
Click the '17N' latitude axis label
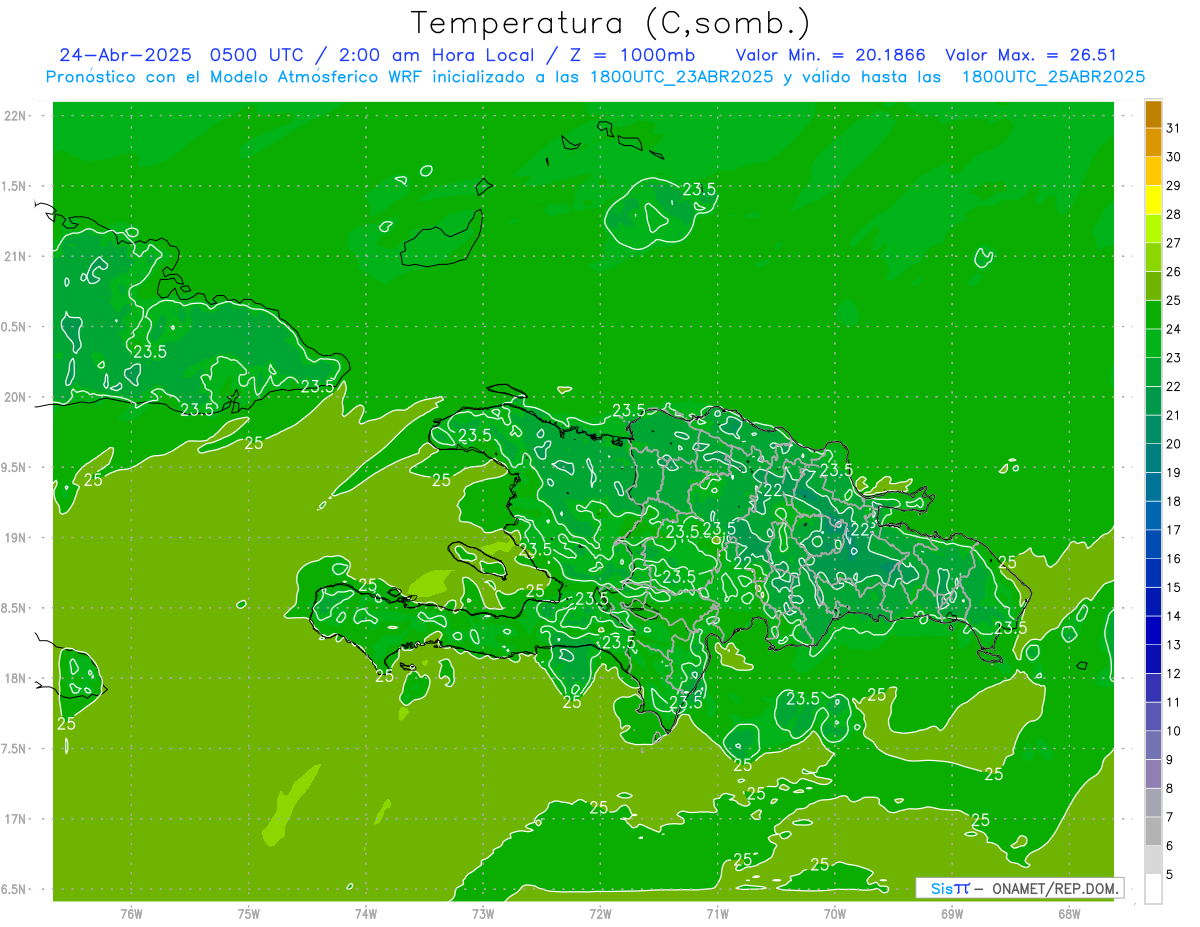tap(16, 819)
